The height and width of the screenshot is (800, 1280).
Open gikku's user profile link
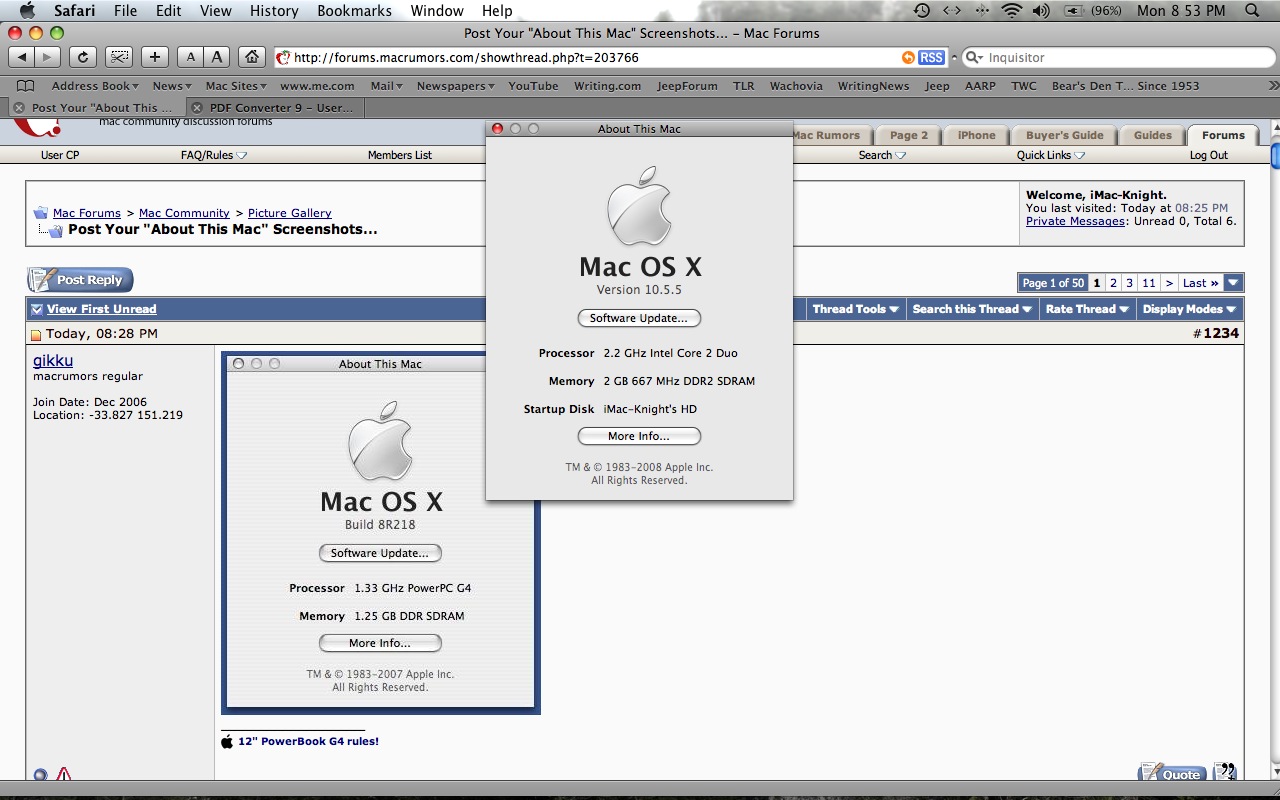click(x=53, y=360)
